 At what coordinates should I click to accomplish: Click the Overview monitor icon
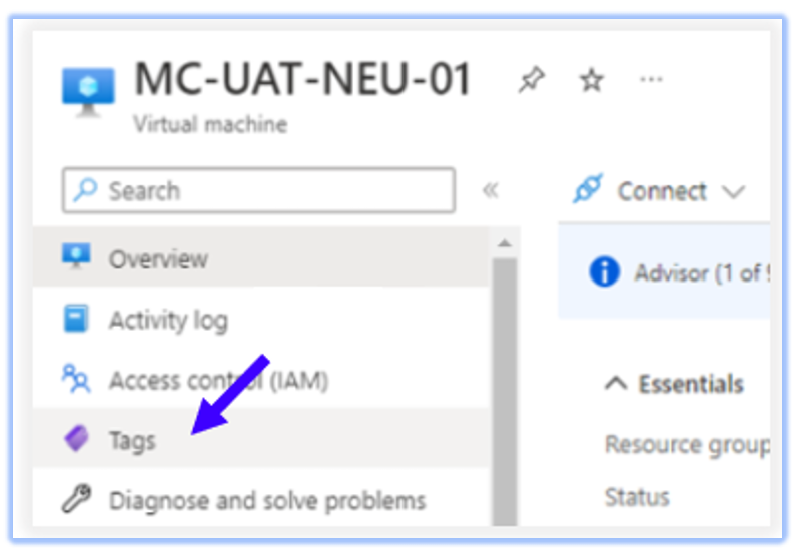pyautogui.click(x=76, y=257)
